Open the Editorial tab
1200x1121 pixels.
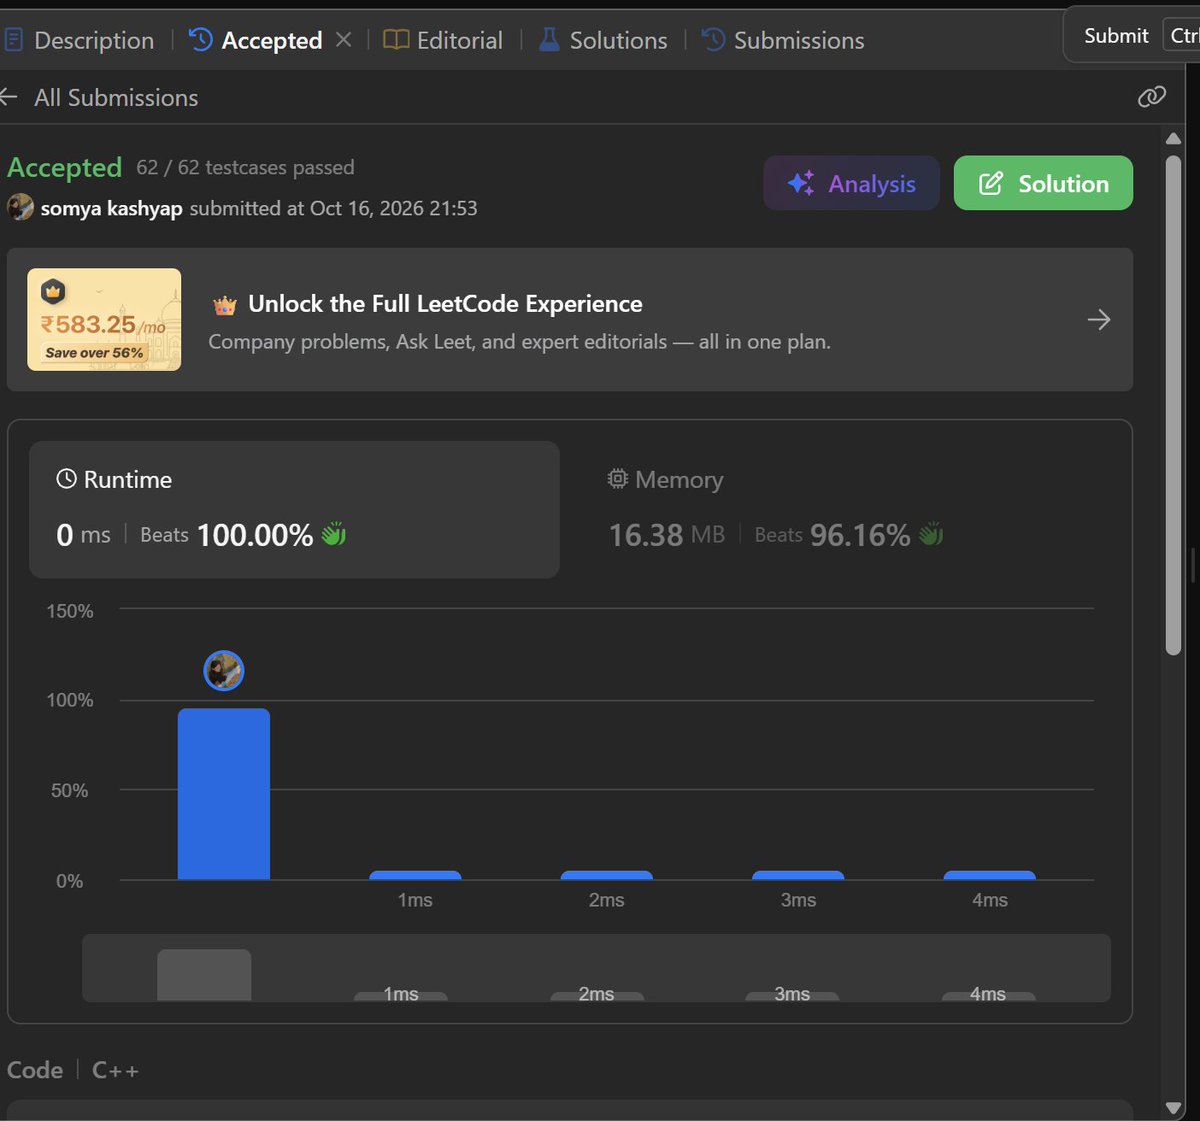coord(443,40)
